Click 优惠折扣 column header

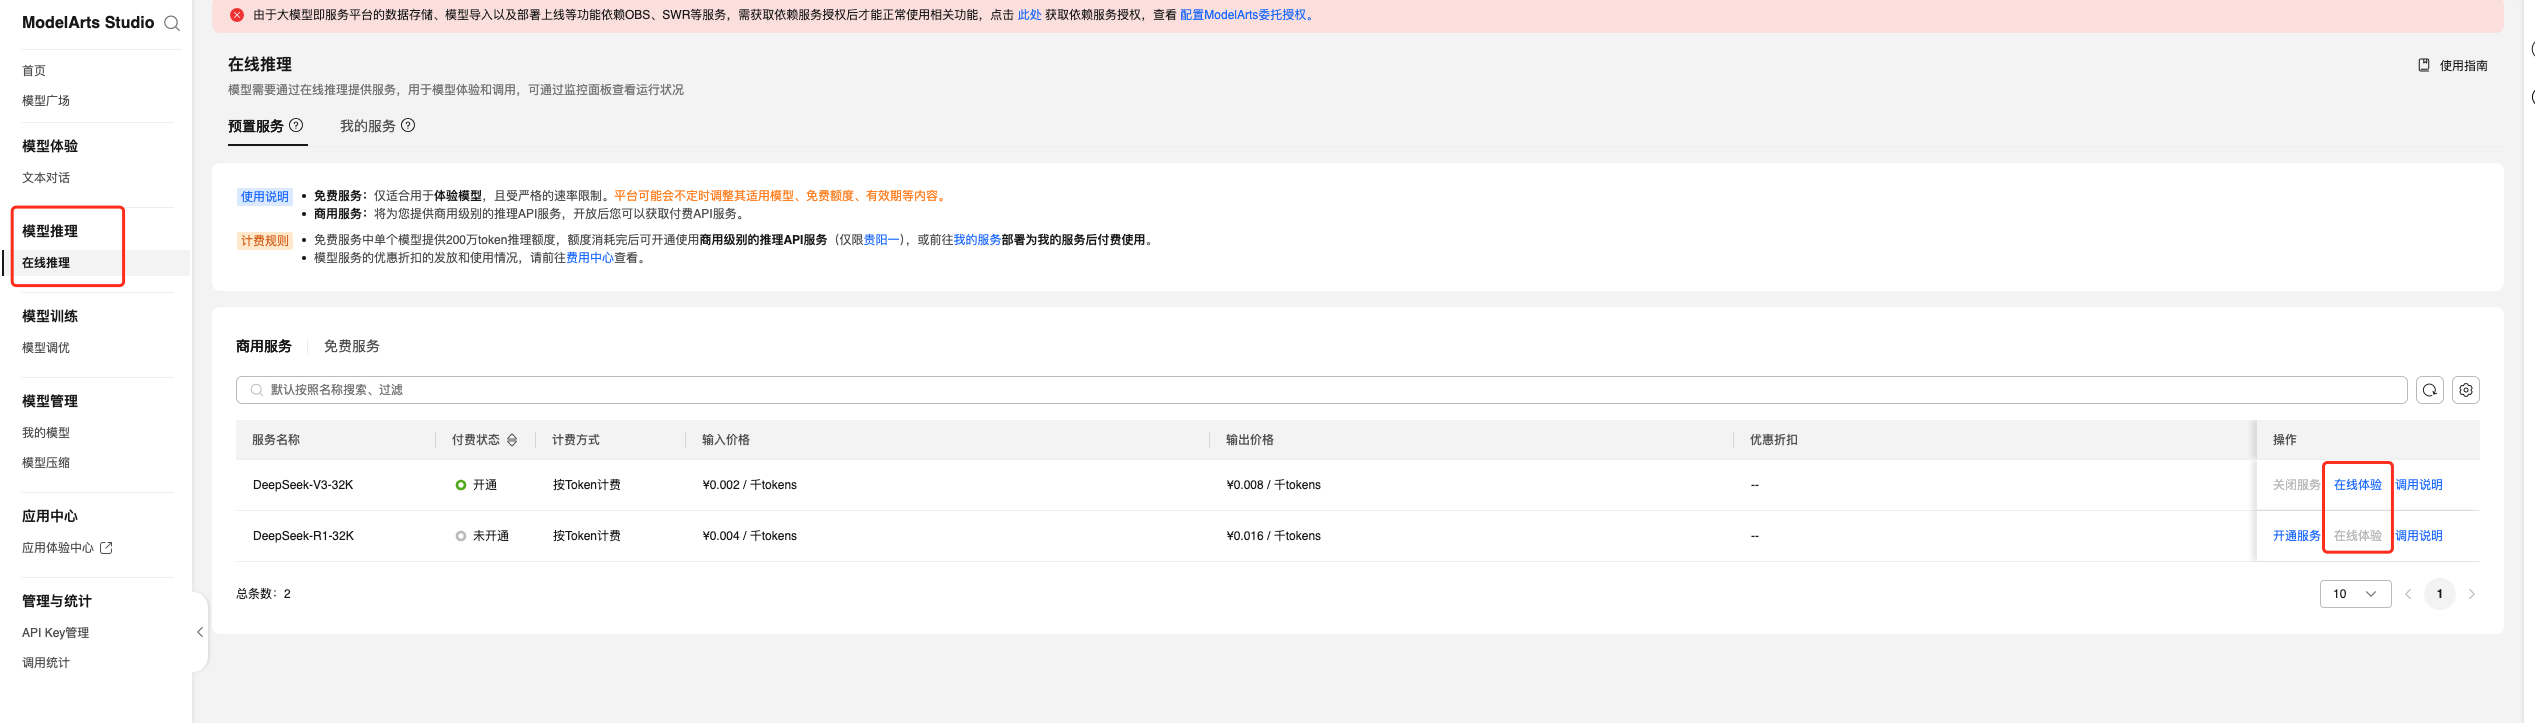1774,440
